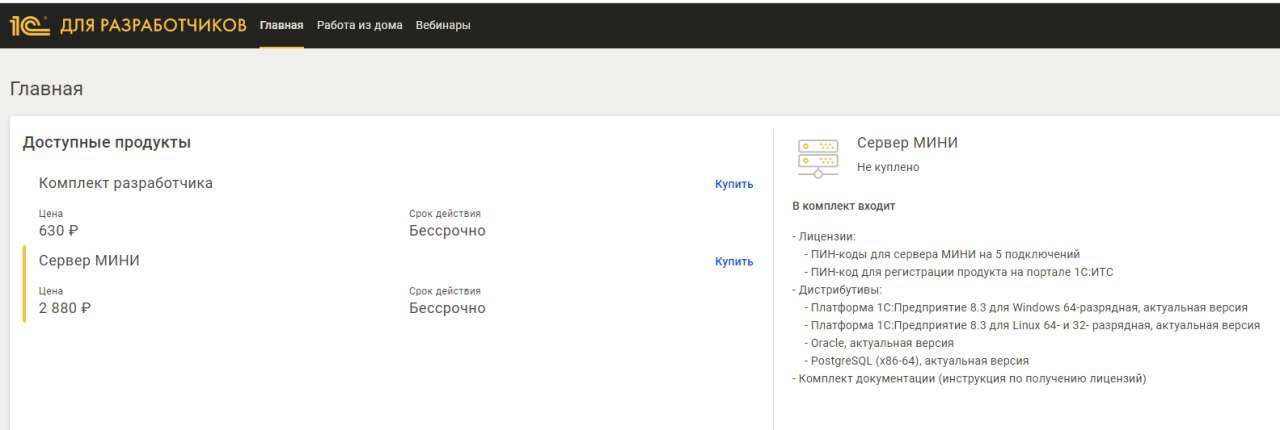Click Oracle, актуальная версия line

pyautogui.click(x=879, y=343)
